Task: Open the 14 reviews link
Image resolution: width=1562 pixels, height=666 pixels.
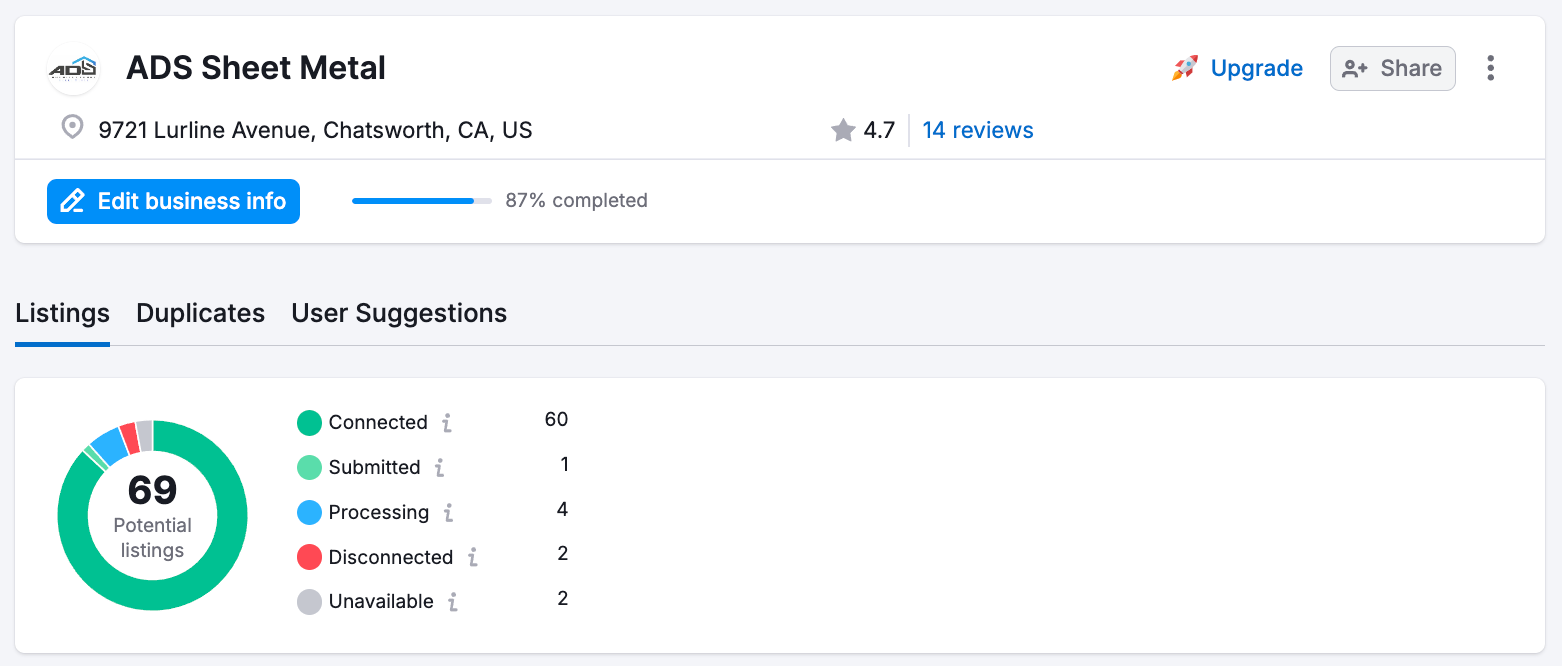Action: 977,130
